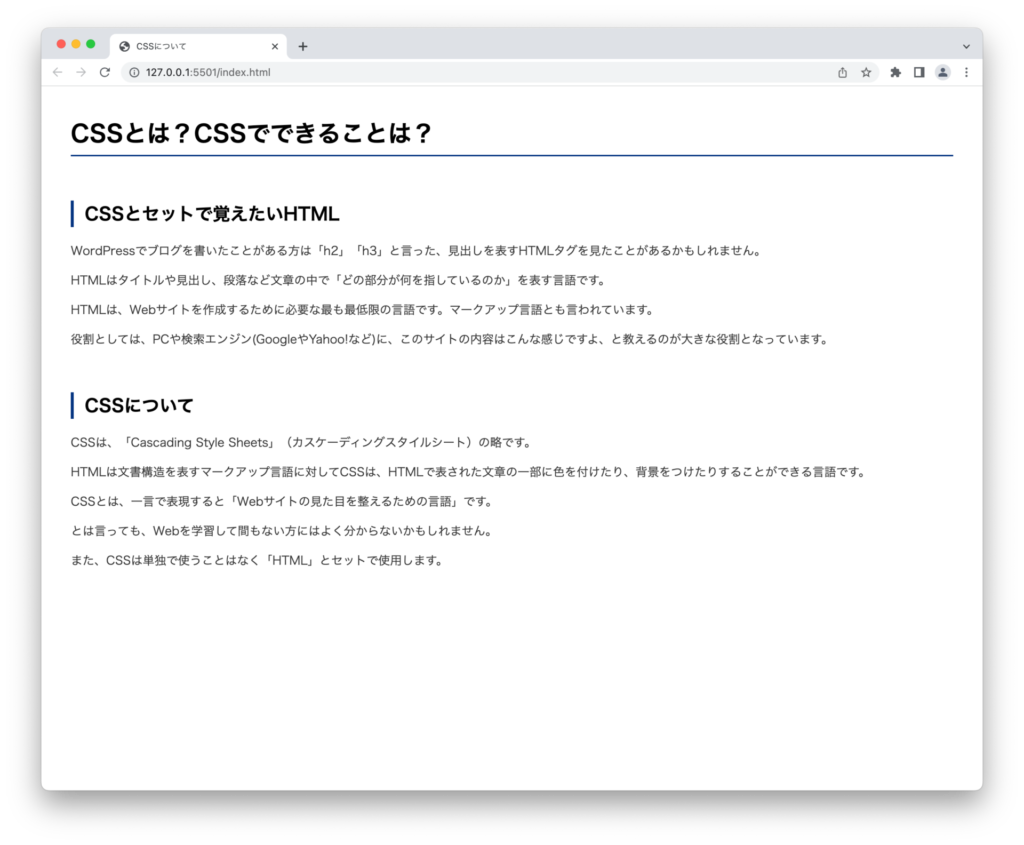Close the CSSについて tab
Viewport: 1024px width, 845px height.
(x=275, y=46)
